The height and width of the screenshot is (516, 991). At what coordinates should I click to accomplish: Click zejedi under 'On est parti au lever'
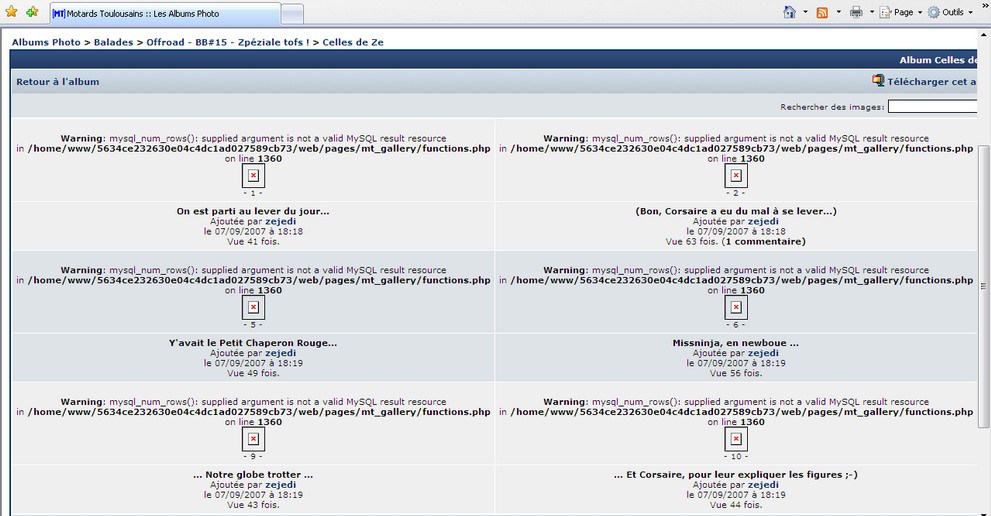[x=281, y=221]
